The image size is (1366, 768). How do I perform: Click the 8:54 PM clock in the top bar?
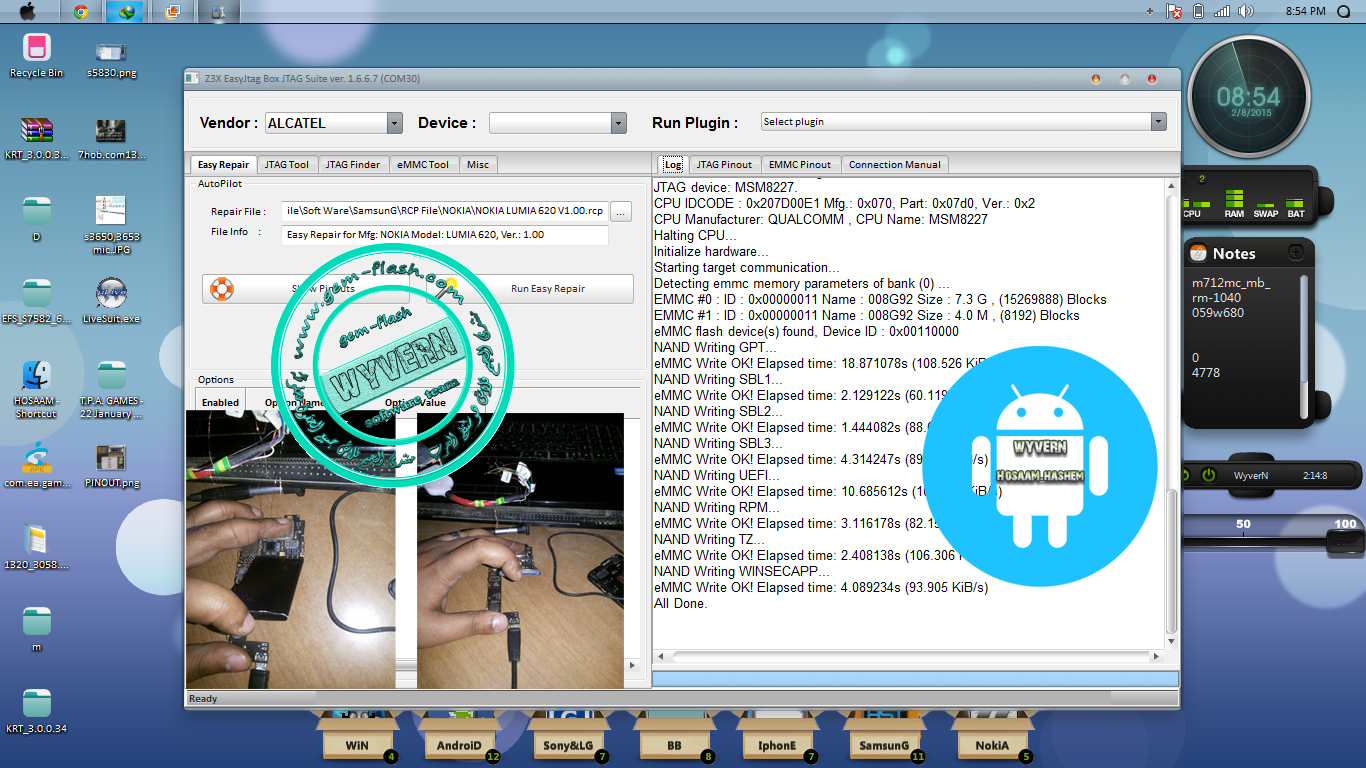tap(1304, 11)
